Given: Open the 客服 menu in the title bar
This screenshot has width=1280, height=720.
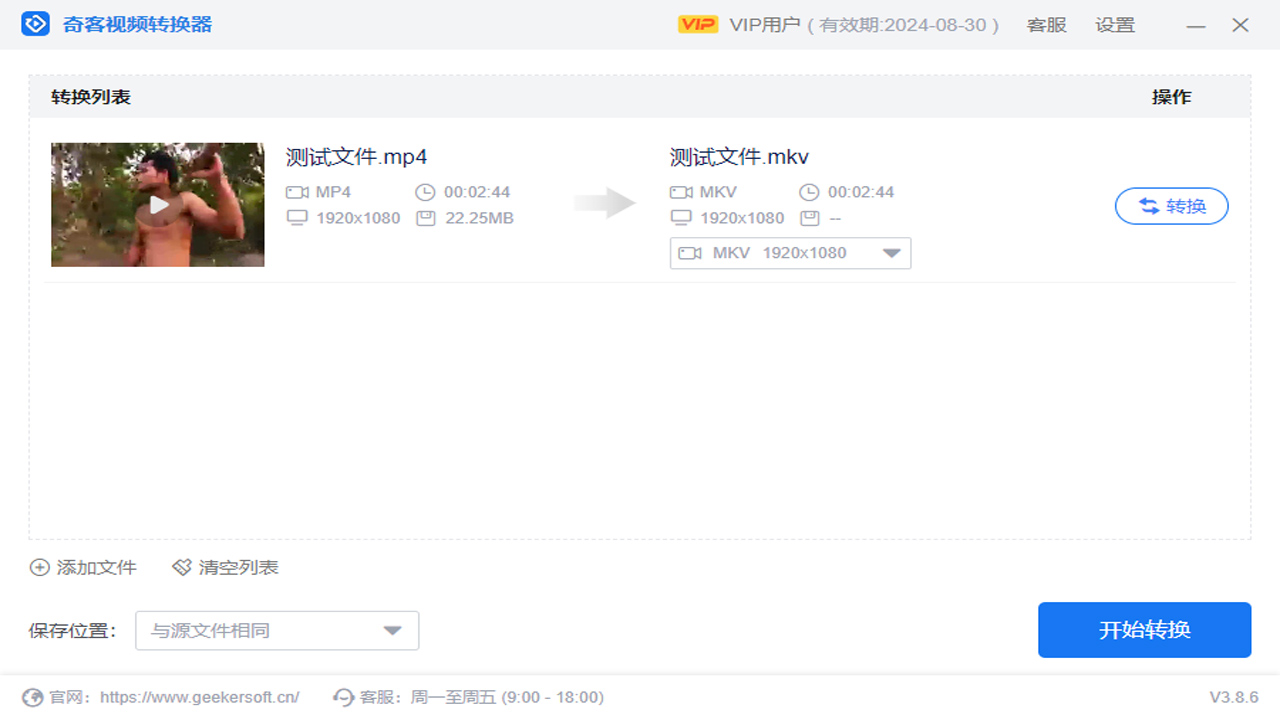Looking at the screenshot, I should pos(1046,25).
